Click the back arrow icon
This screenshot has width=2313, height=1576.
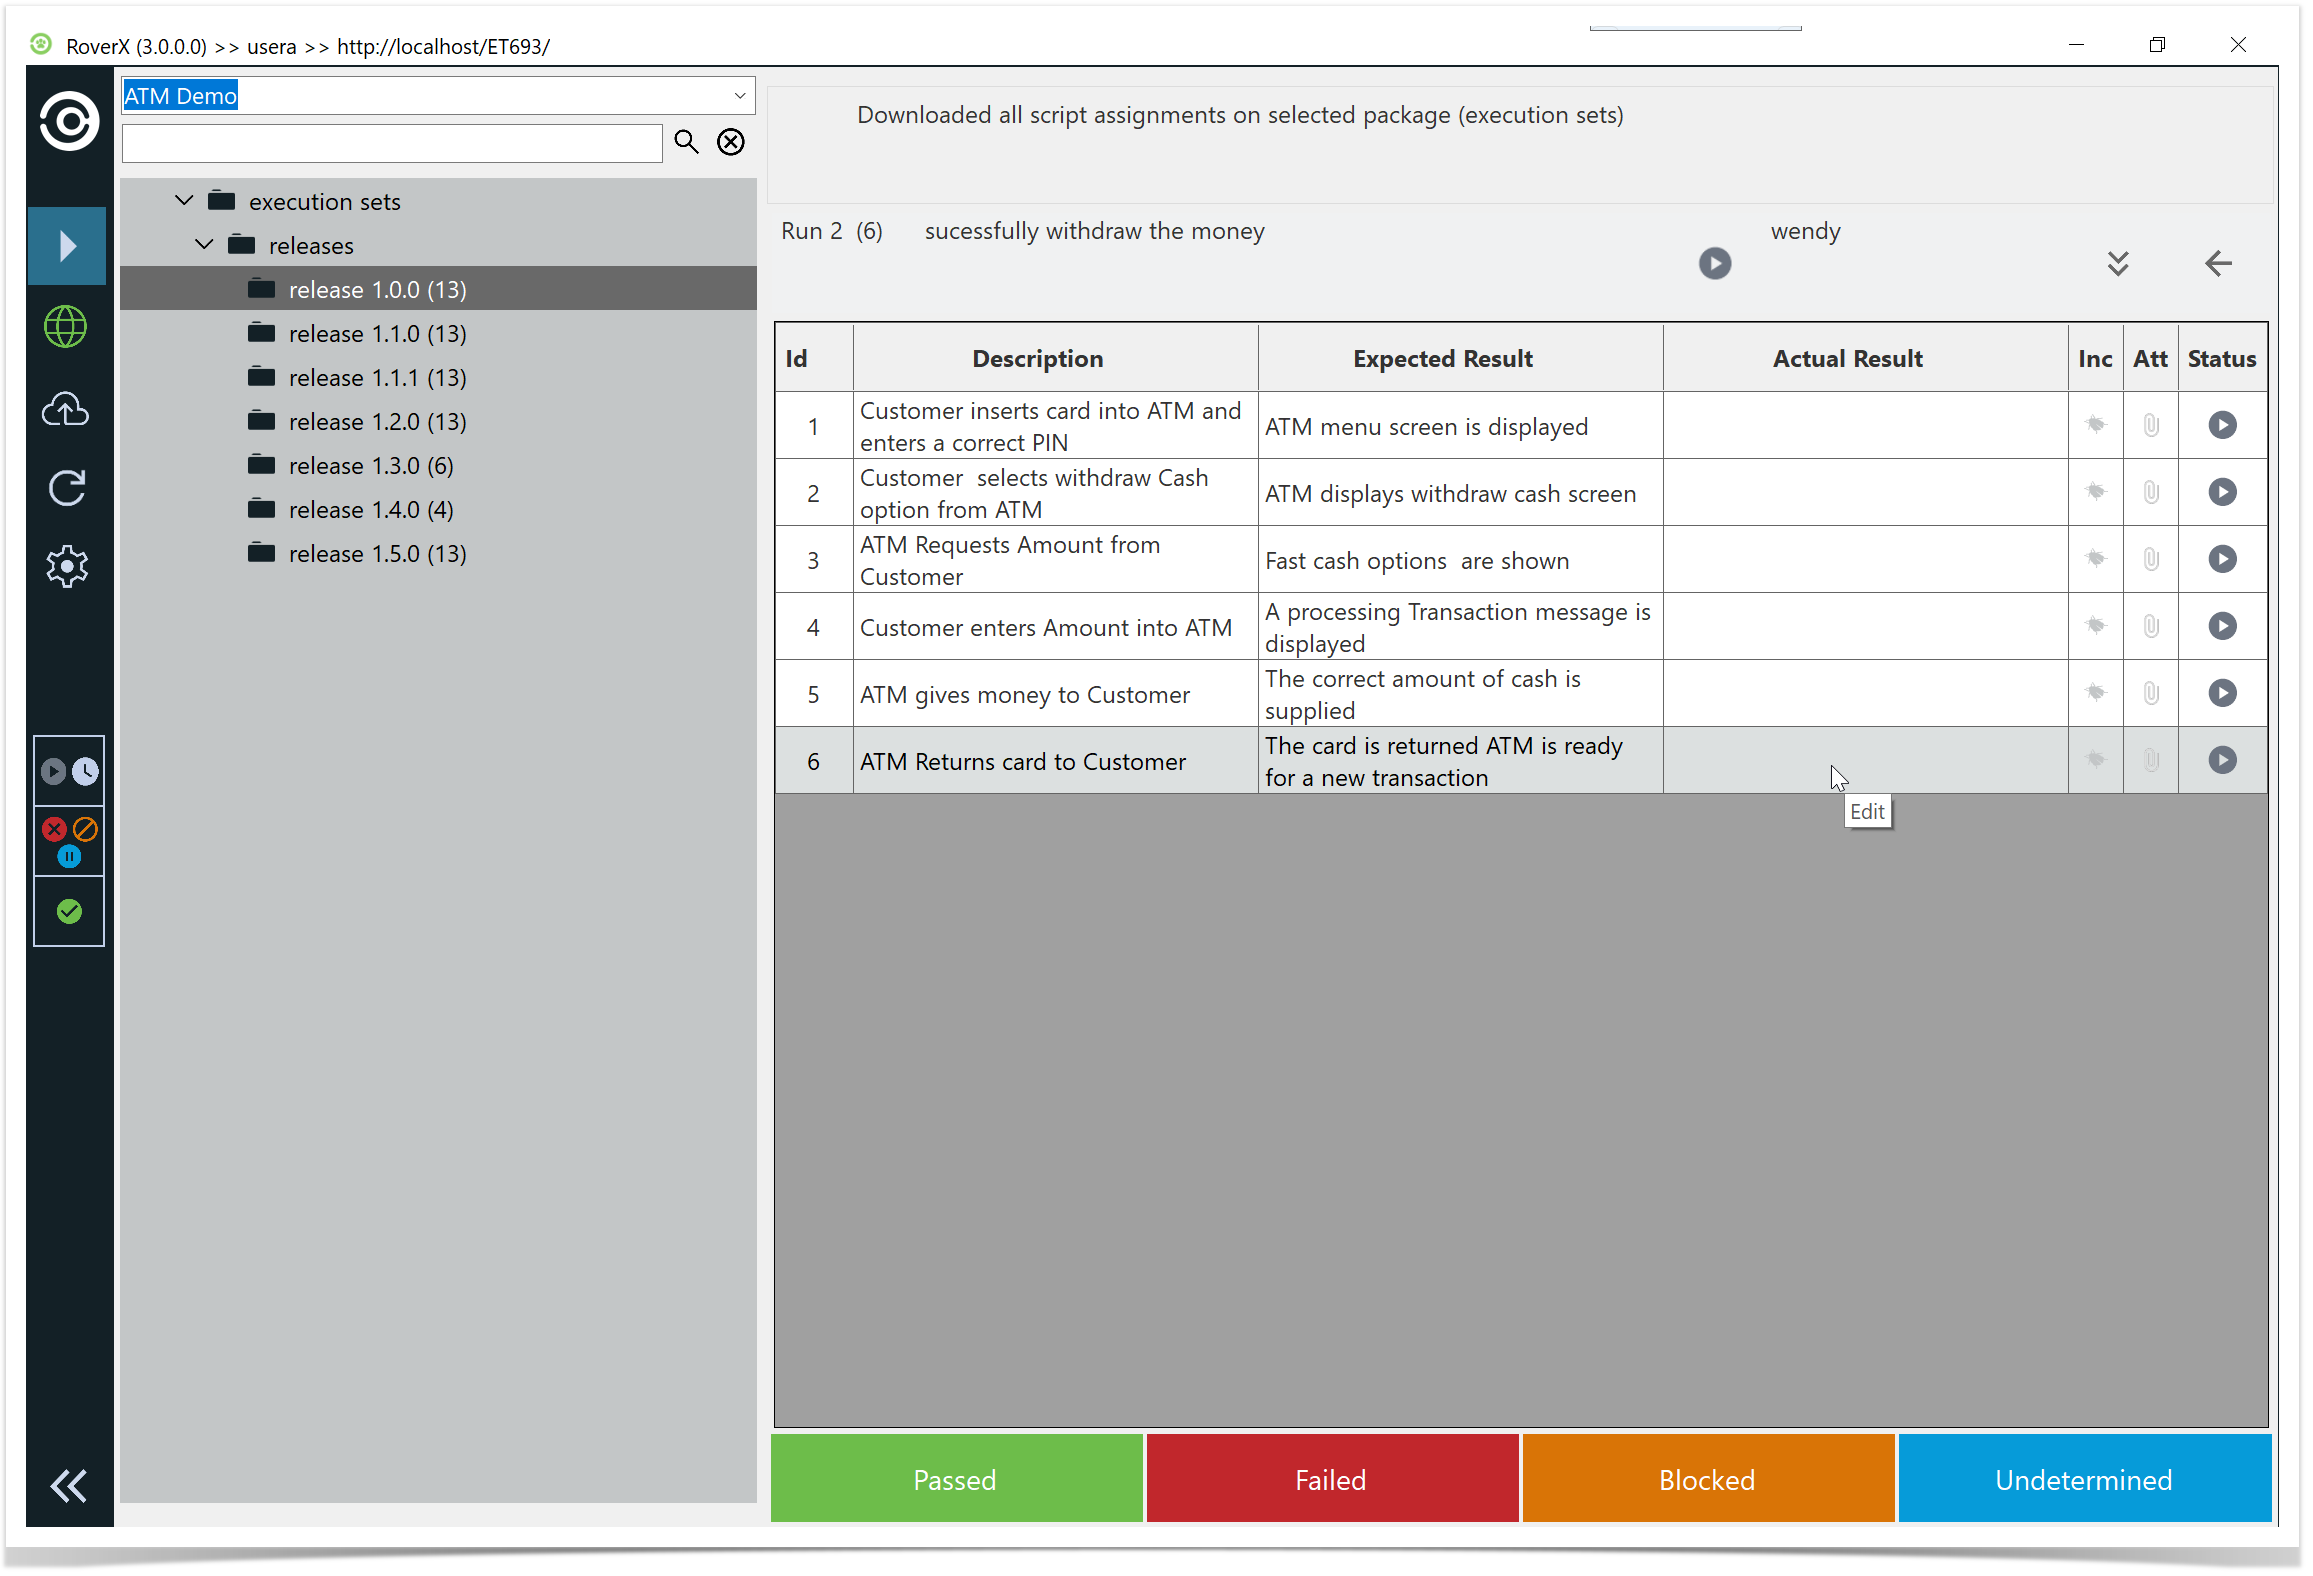(2217, 263)
